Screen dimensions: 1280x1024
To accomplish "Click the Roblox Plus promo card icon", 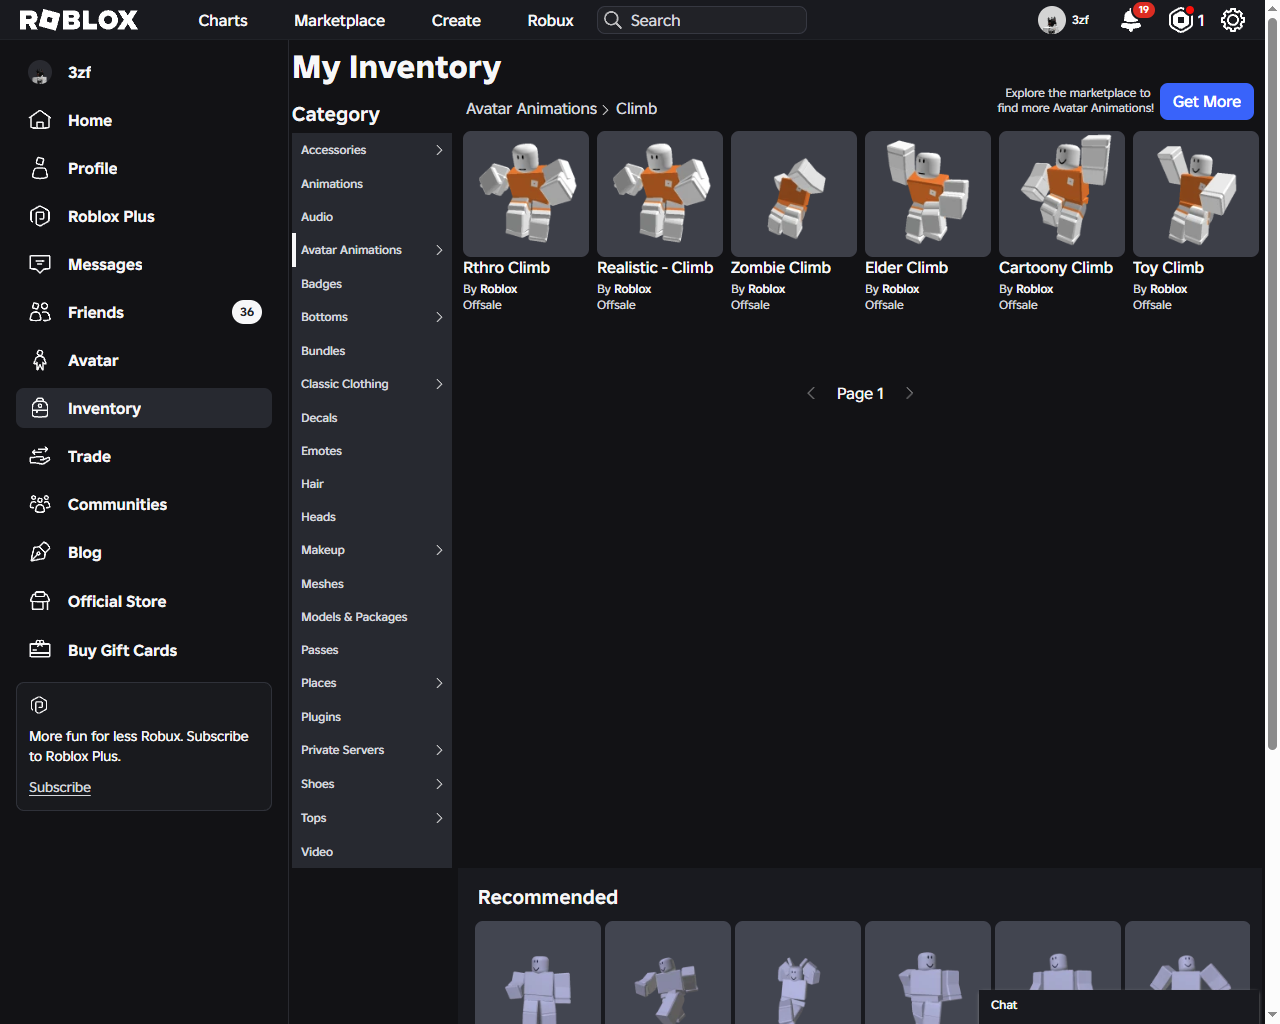I will pos(39,705).
